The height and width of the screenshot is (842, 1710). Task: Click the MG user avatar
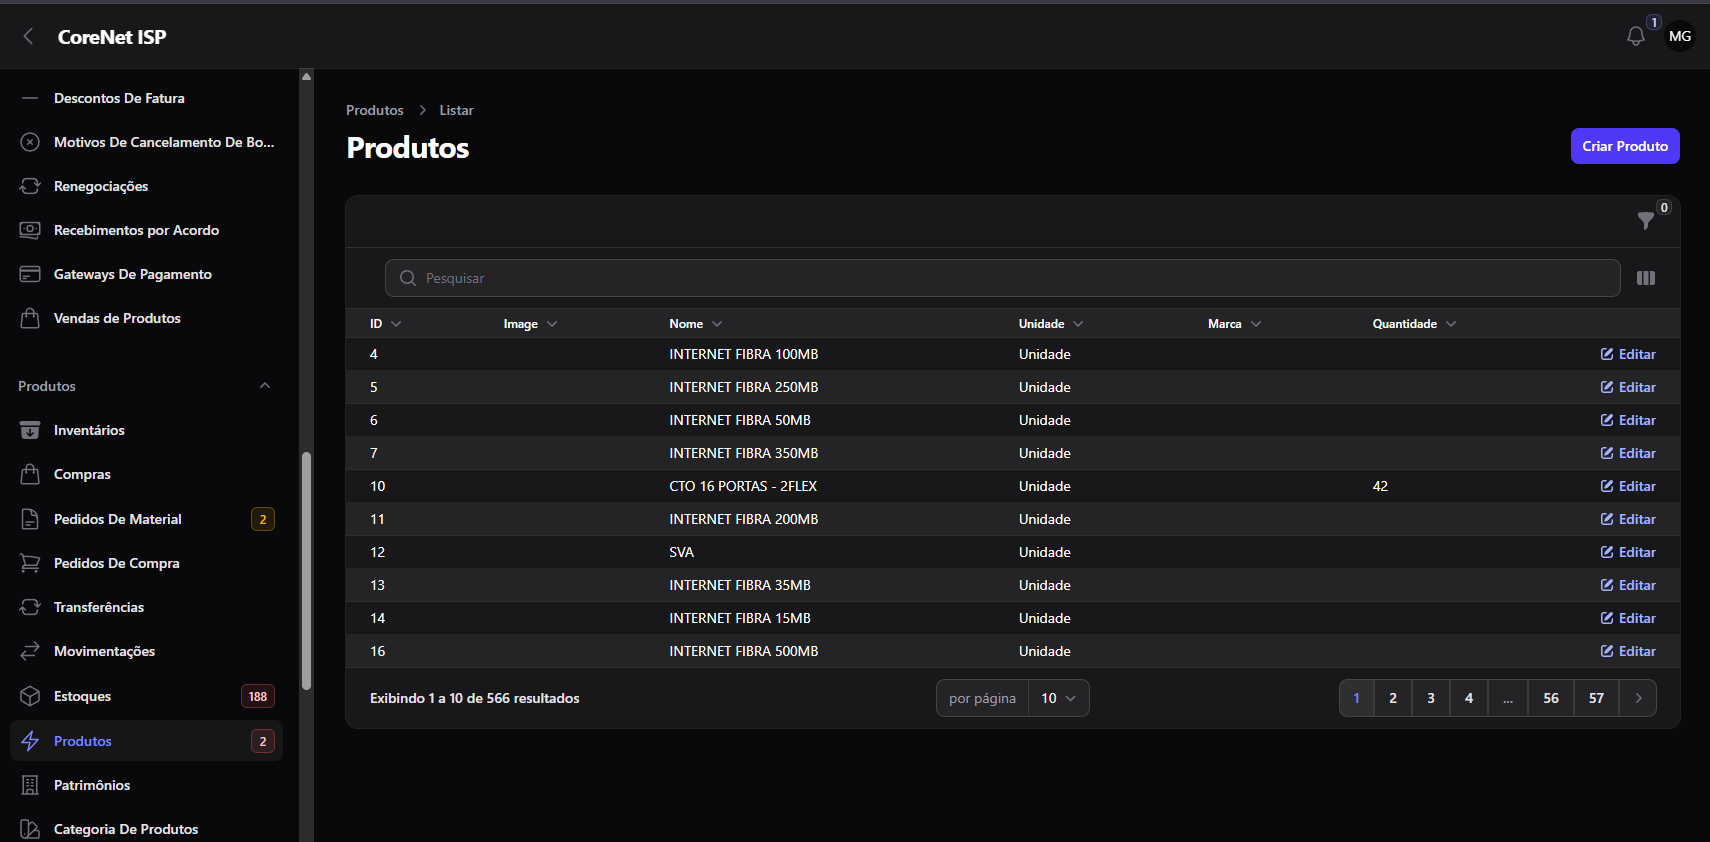pyautogui.click(x=1680, y=36)
